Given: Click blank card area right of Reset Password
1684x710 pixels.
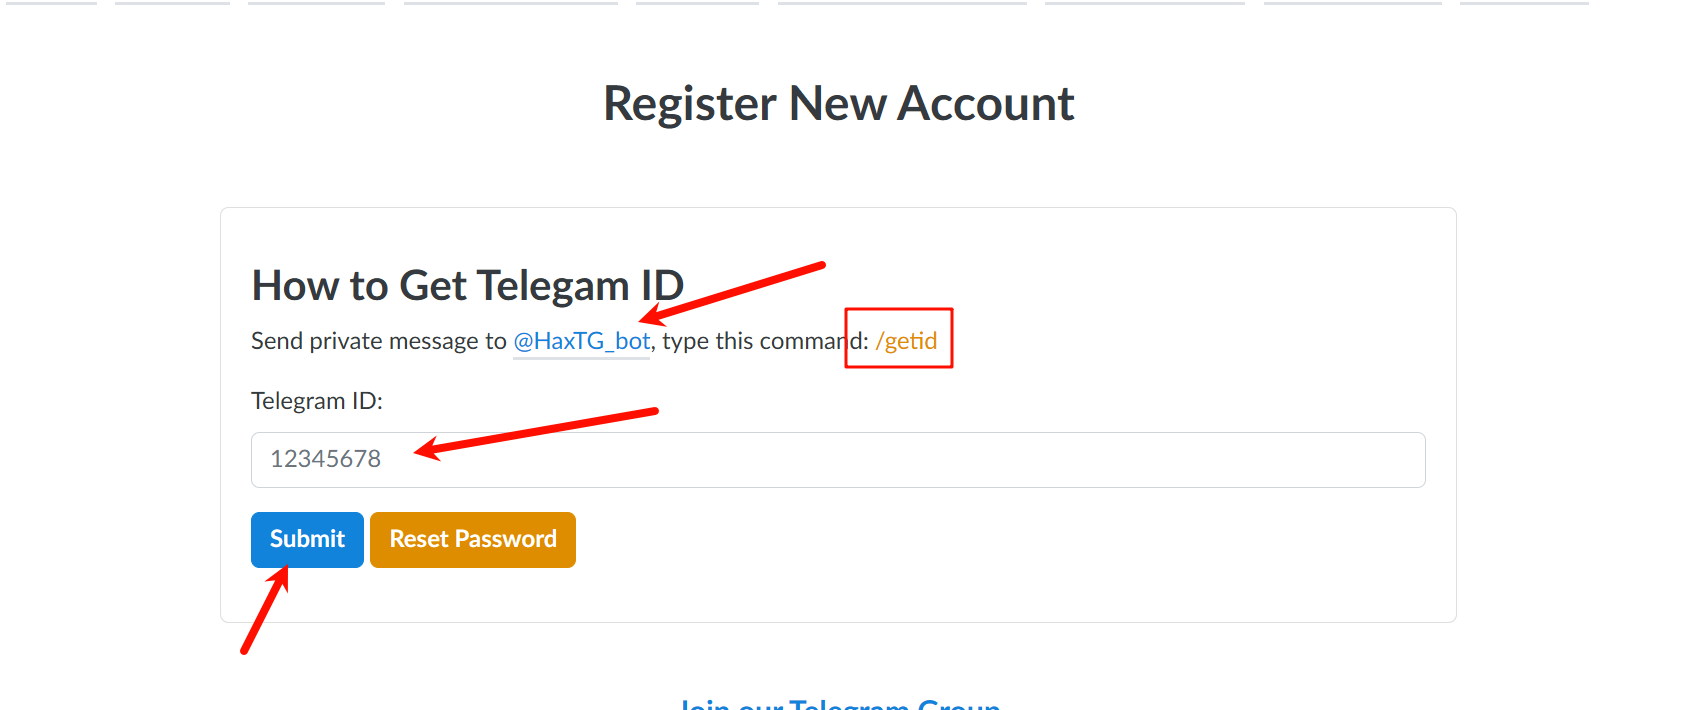Looking at the screenshot, I should point(1000,540).
